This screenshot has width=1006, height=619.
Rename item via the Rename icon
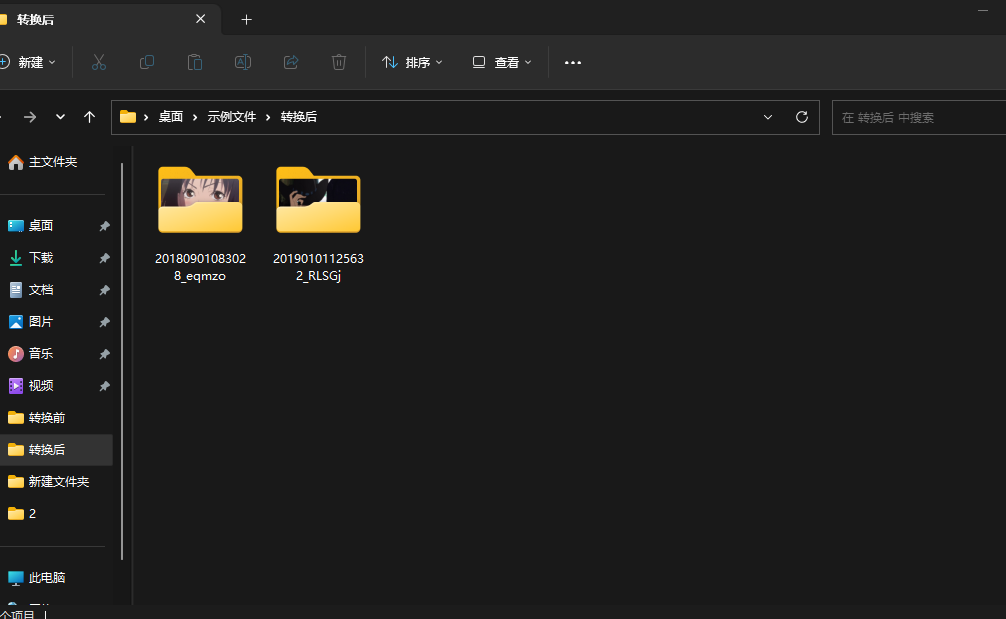coord(242,61)
